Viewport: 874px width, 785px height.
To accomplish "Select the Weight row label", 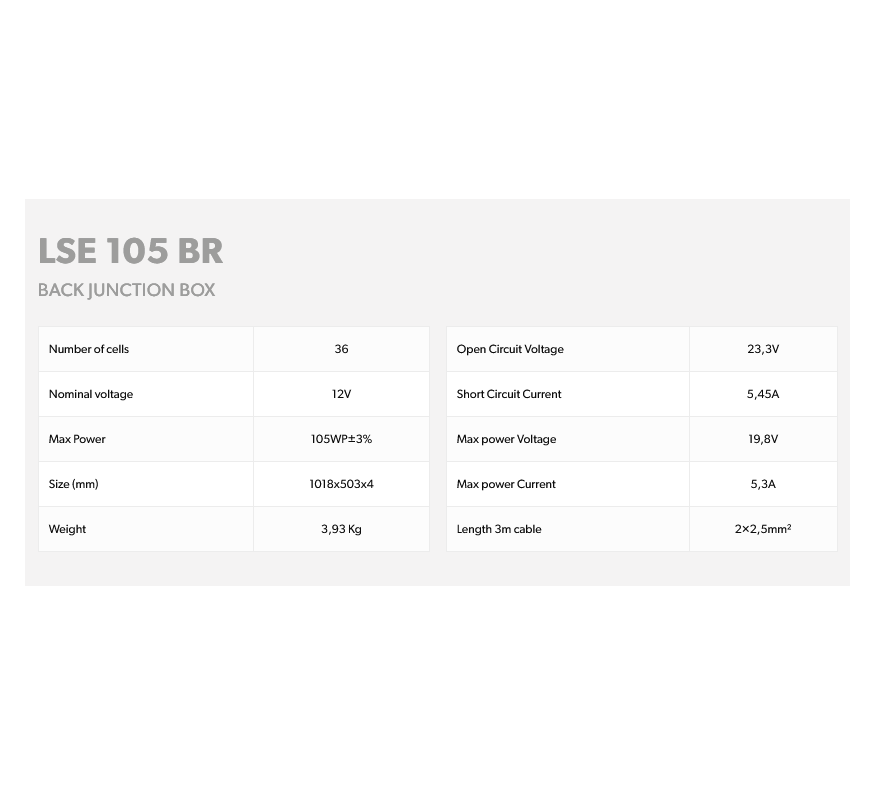I will tap(67, 529).
